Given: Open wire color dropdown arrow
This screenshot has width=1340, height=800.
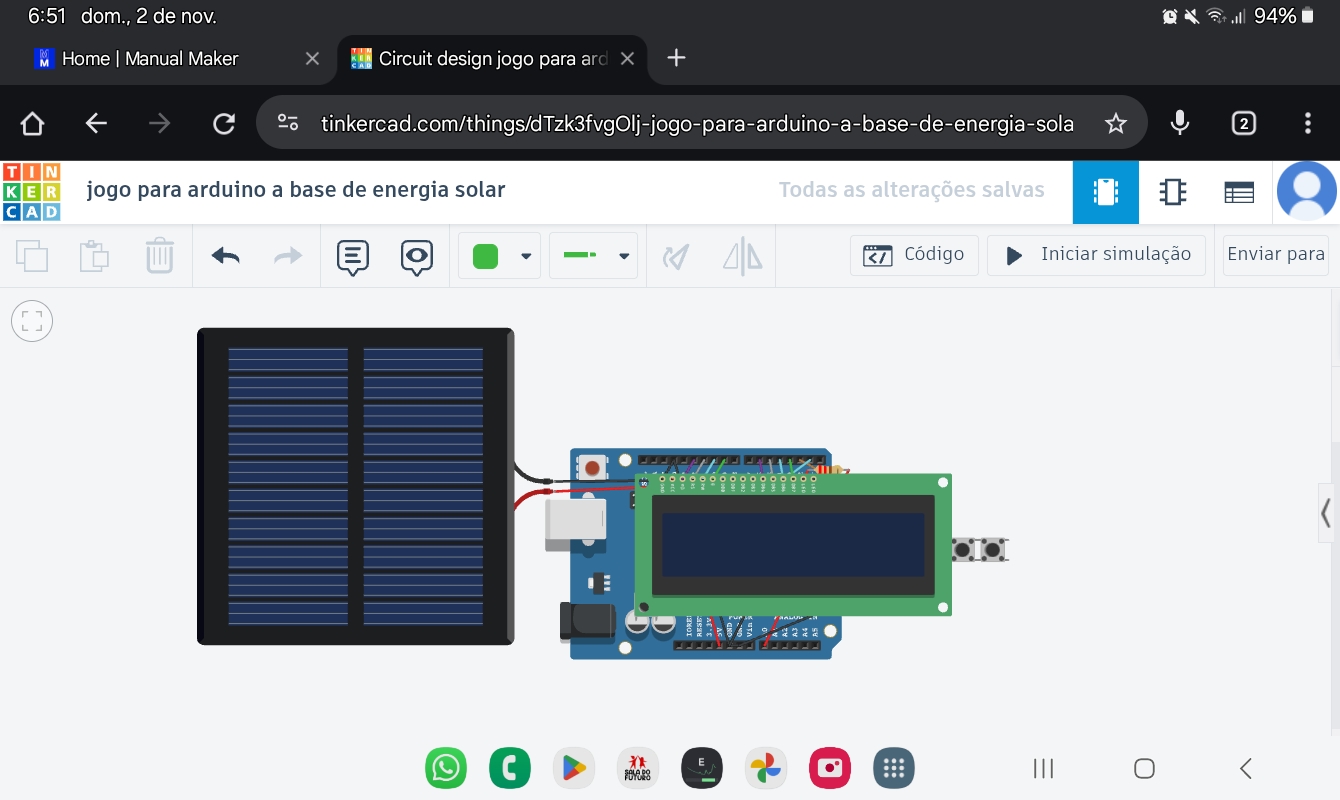Looking at the screenshot, I should pos(526,256).
